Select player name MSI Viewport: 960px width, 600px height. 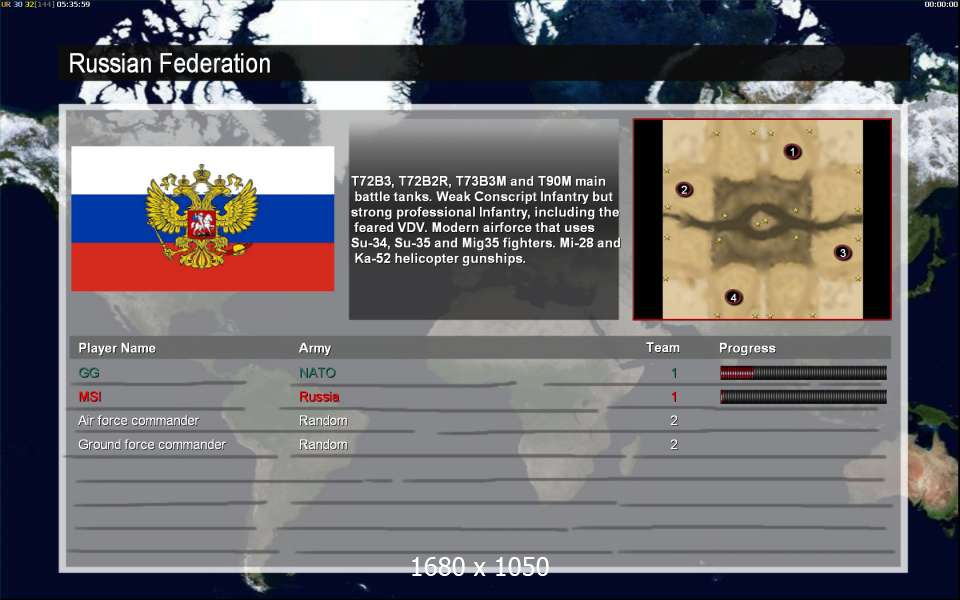point(90,397)
